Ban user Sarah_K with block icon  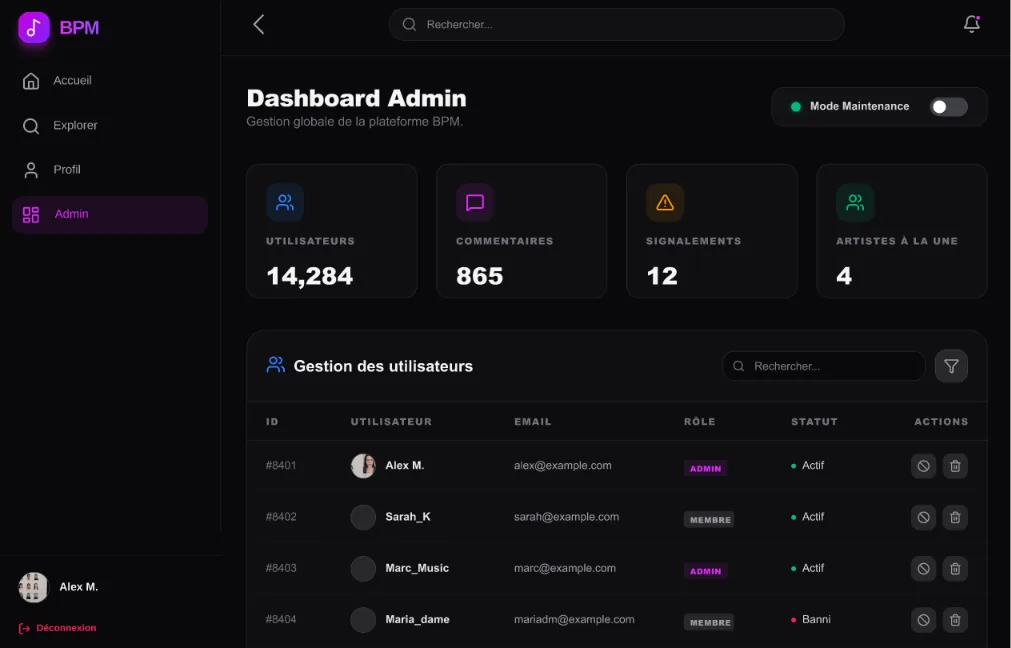coord(923,517)
